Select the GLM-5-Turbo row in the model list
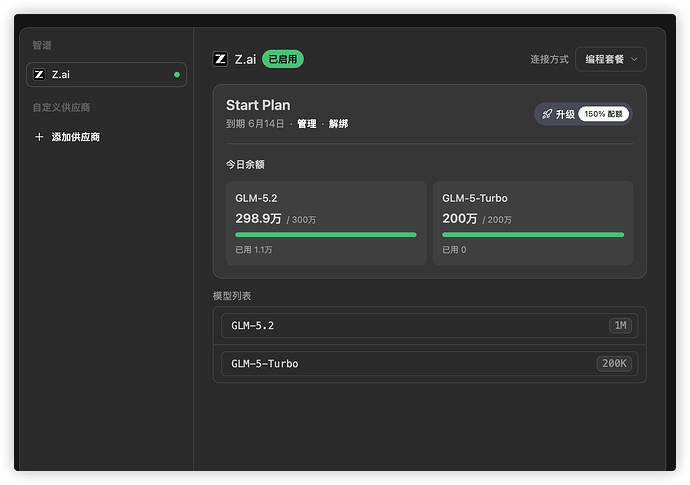Viewport: 690px width, 485px height. [x=429, y=364]
